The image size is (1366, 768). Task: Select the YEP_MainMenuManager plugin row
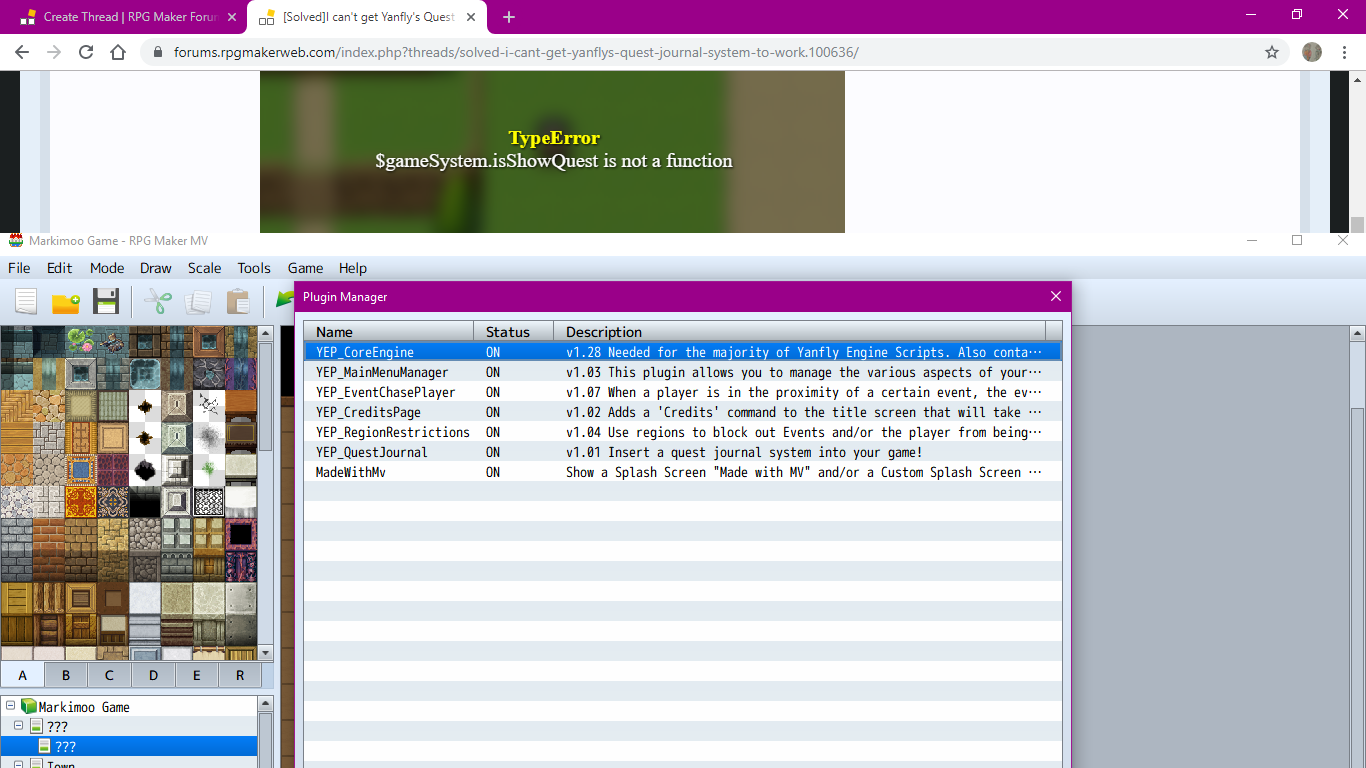pos(682,372)
